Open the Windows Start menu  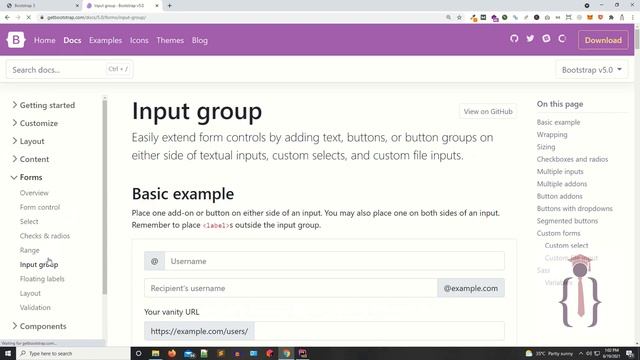click(x=8, y=353)
